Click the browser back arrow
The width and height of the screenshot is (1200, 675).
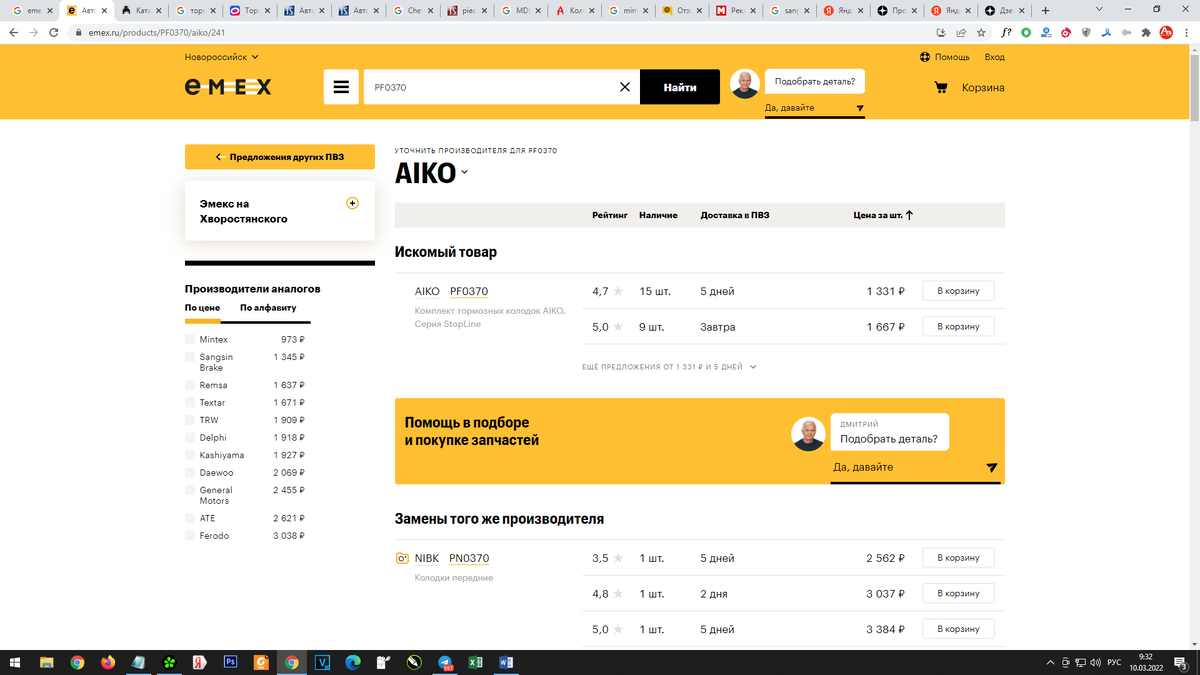[13, 32]
